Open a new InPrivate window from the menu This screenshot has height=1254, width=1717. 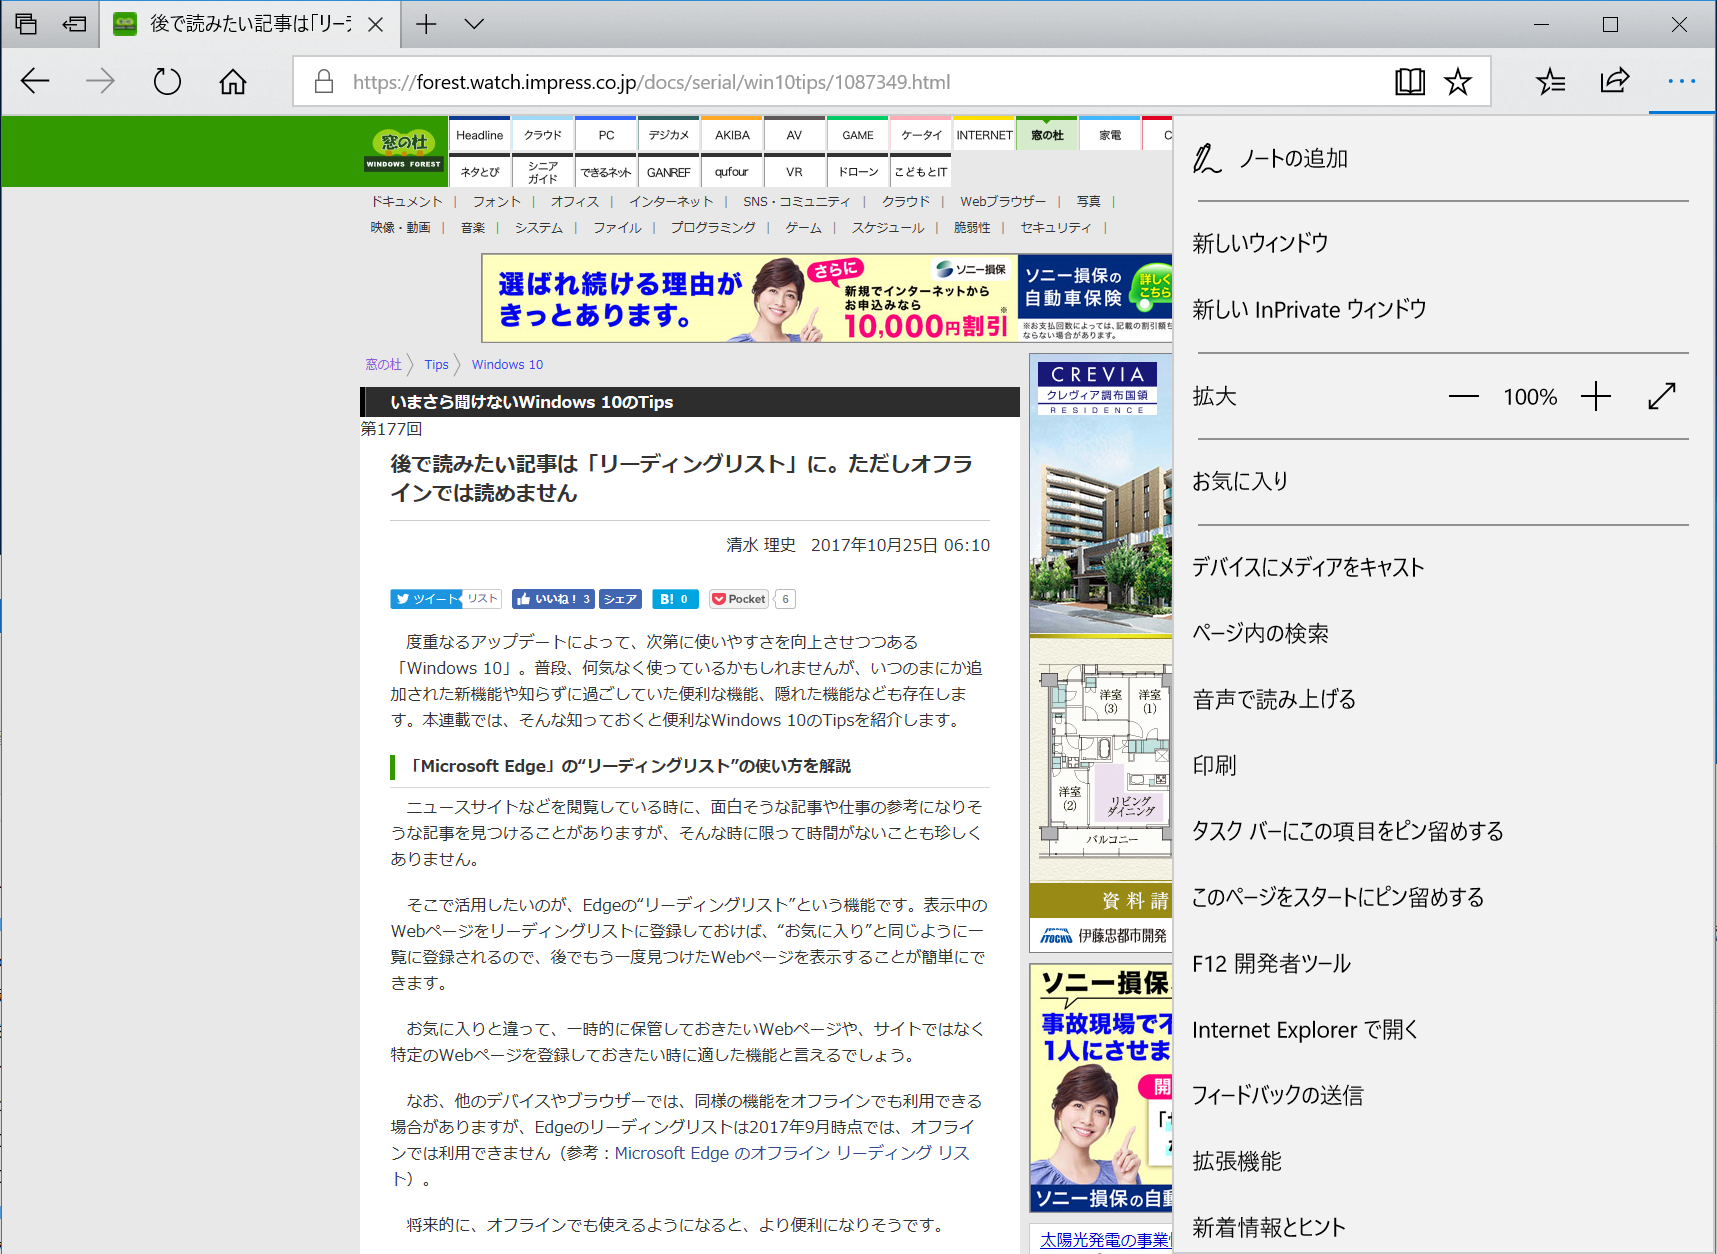pos(1309,309)
